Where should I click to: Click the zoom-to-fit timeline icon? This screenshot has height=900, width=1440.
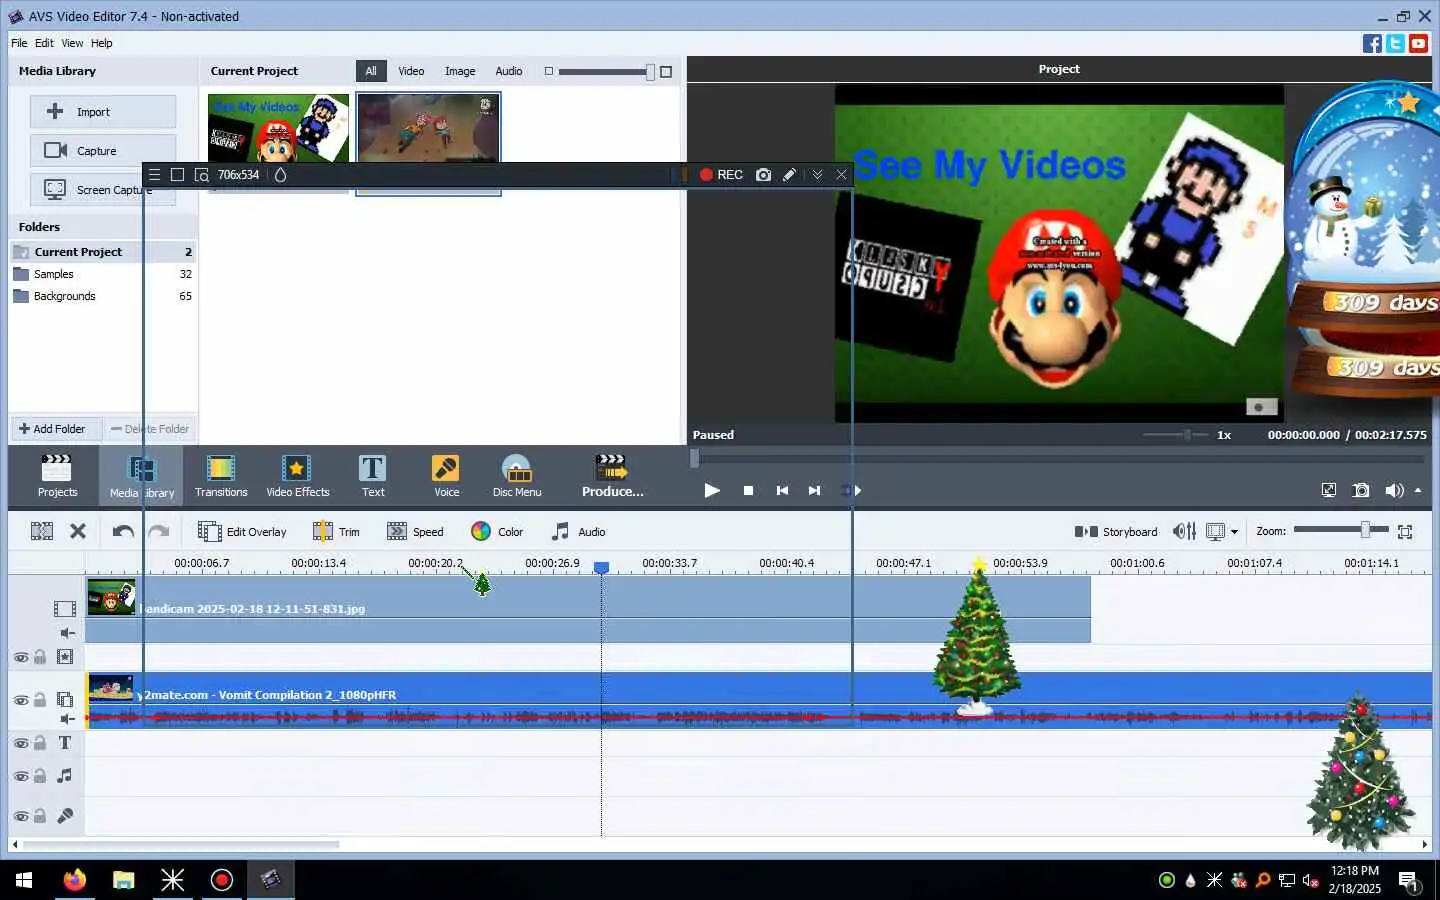1405,531
